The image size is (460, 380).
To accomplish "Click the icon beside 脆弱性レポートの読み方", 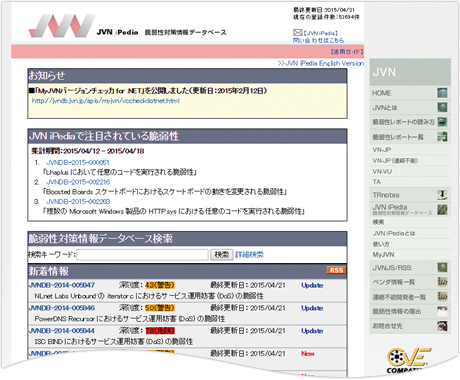I will (x=442, y=122).
